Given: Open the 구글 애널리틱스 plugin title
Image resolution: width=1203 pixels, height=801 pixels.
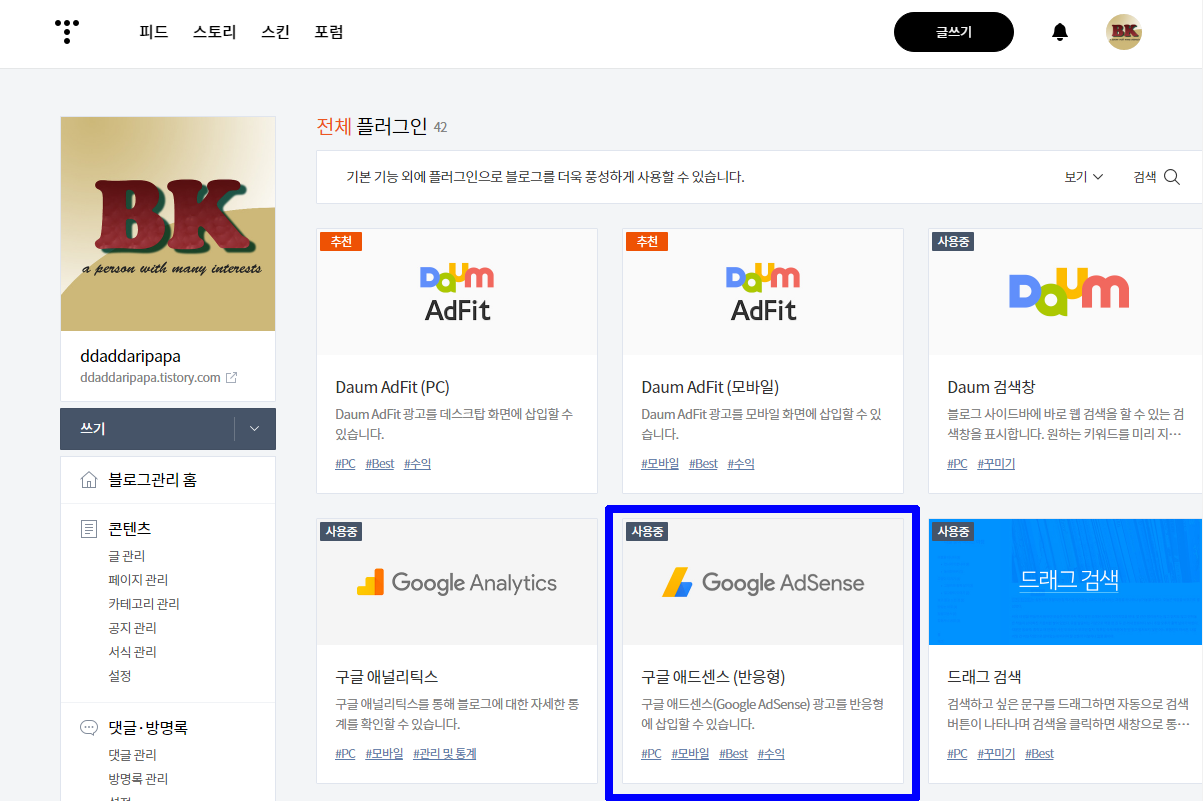Looking at the screenshot, I should click(387, 677).
